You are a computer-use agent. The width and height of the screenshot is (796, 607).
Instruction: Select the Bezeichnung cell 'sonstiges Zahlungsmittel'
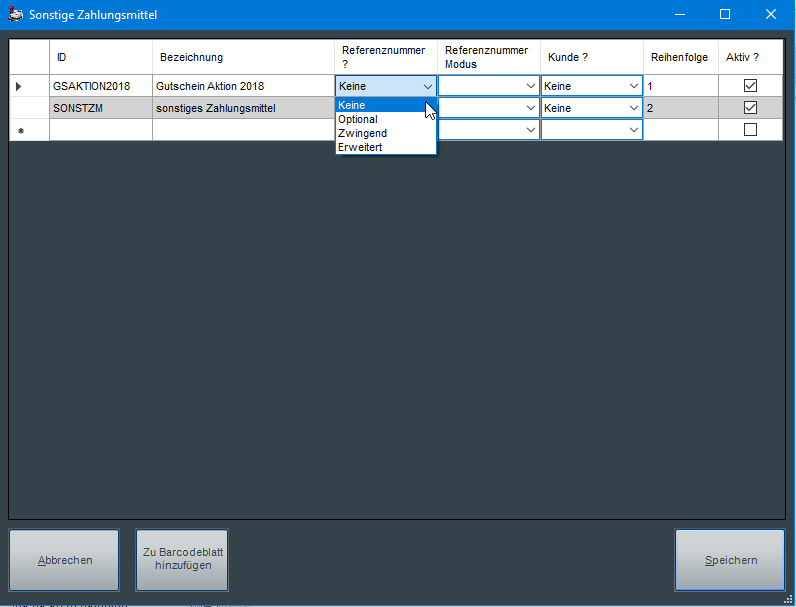click(243, 108)
